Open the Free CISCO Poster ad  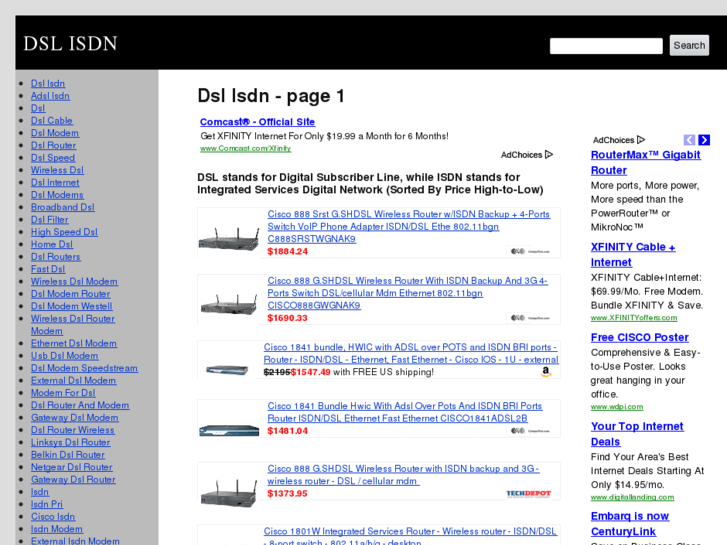pos(639,337)
